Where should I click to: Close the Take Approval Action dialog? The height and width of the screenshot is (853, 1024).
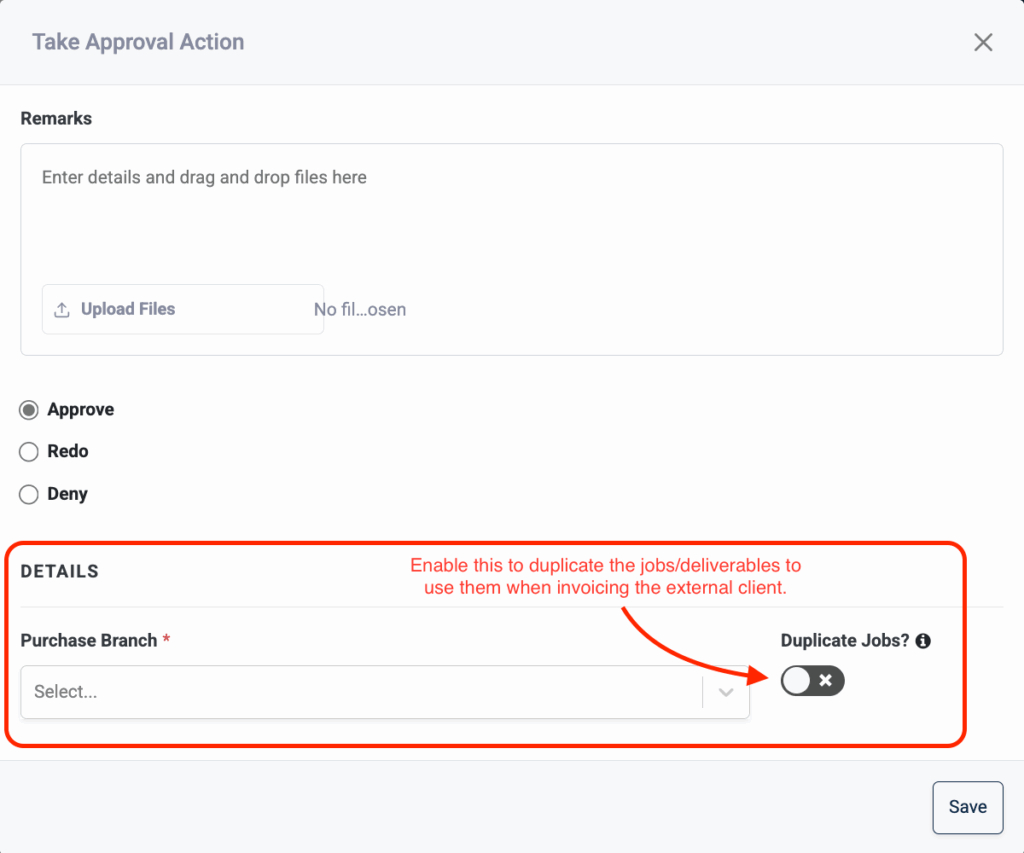(983, 42)
